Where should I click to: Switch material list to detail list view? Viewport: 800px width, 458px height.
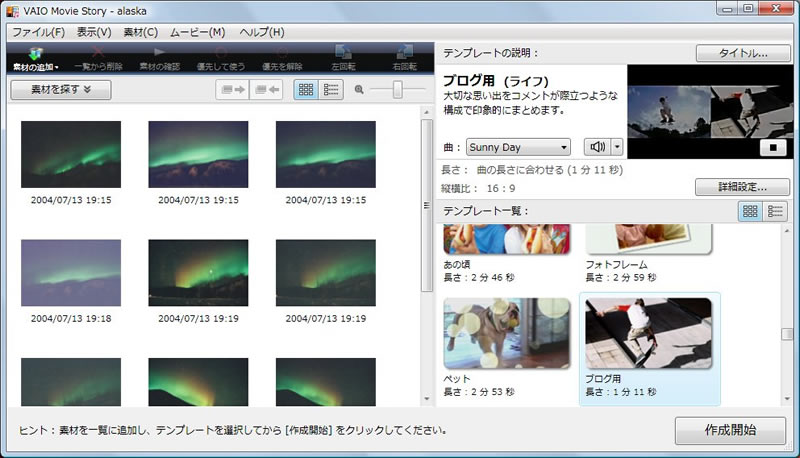(x=330, y=90)
